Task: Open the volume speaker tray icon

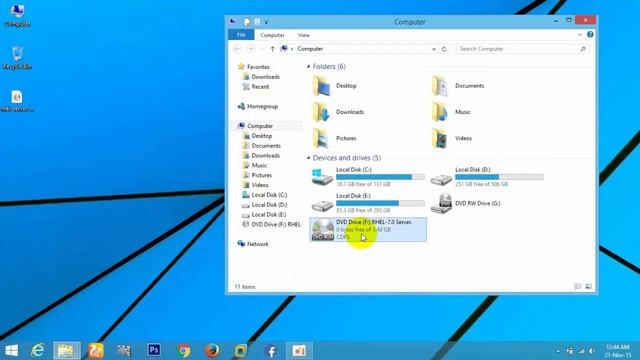Action: [x=591, y=351]
